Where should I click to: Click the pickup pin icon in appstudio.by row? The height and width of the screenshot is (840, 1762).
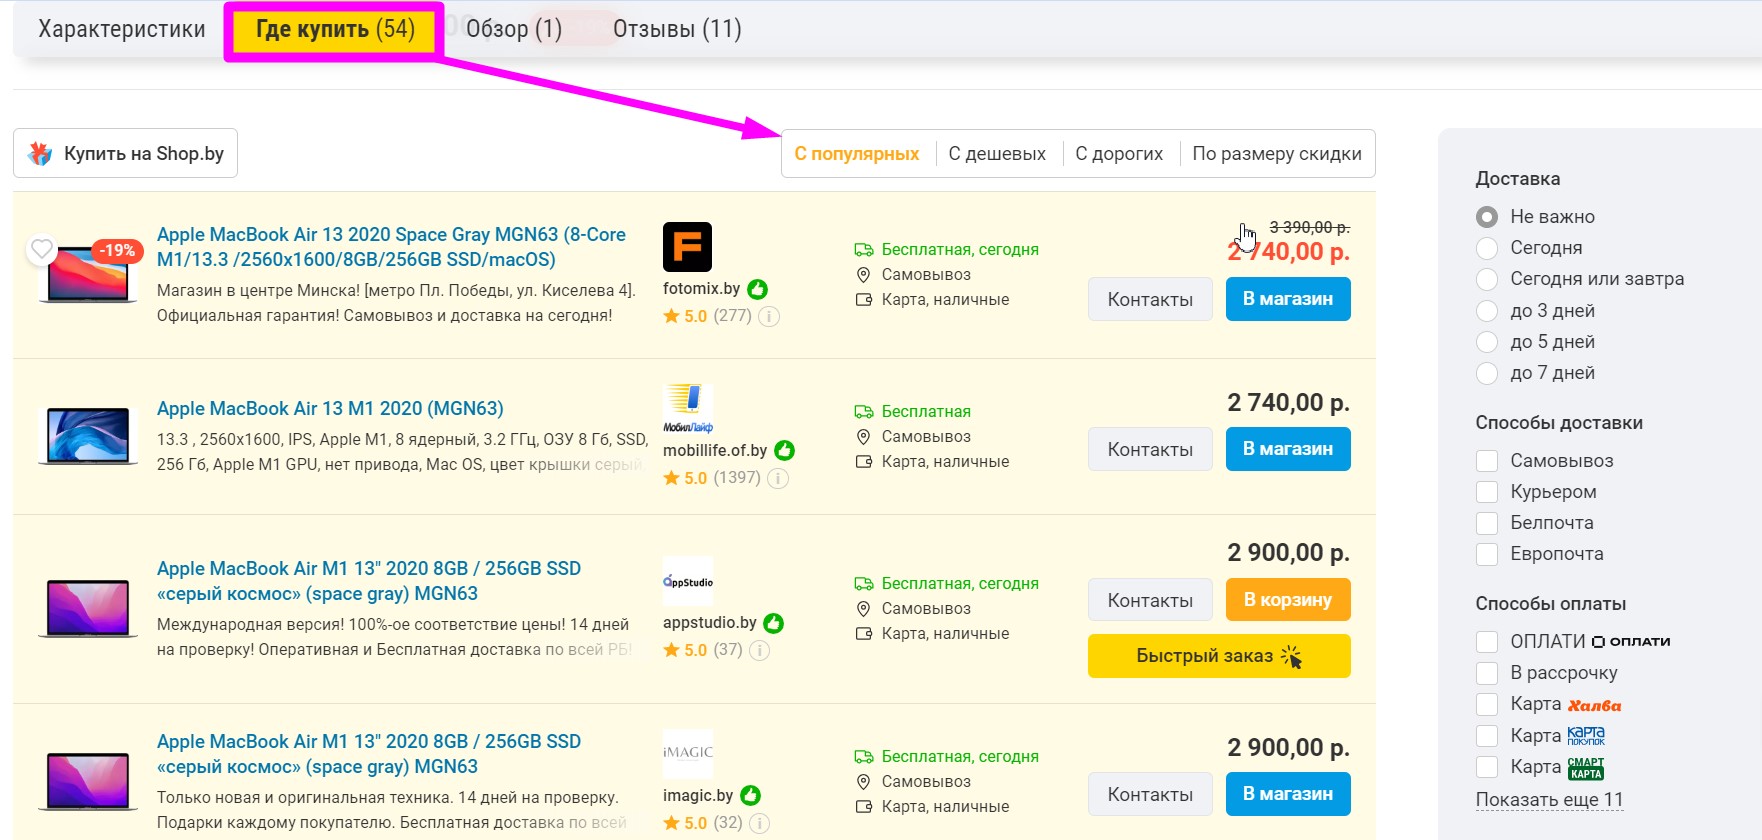tap(864, 608)
